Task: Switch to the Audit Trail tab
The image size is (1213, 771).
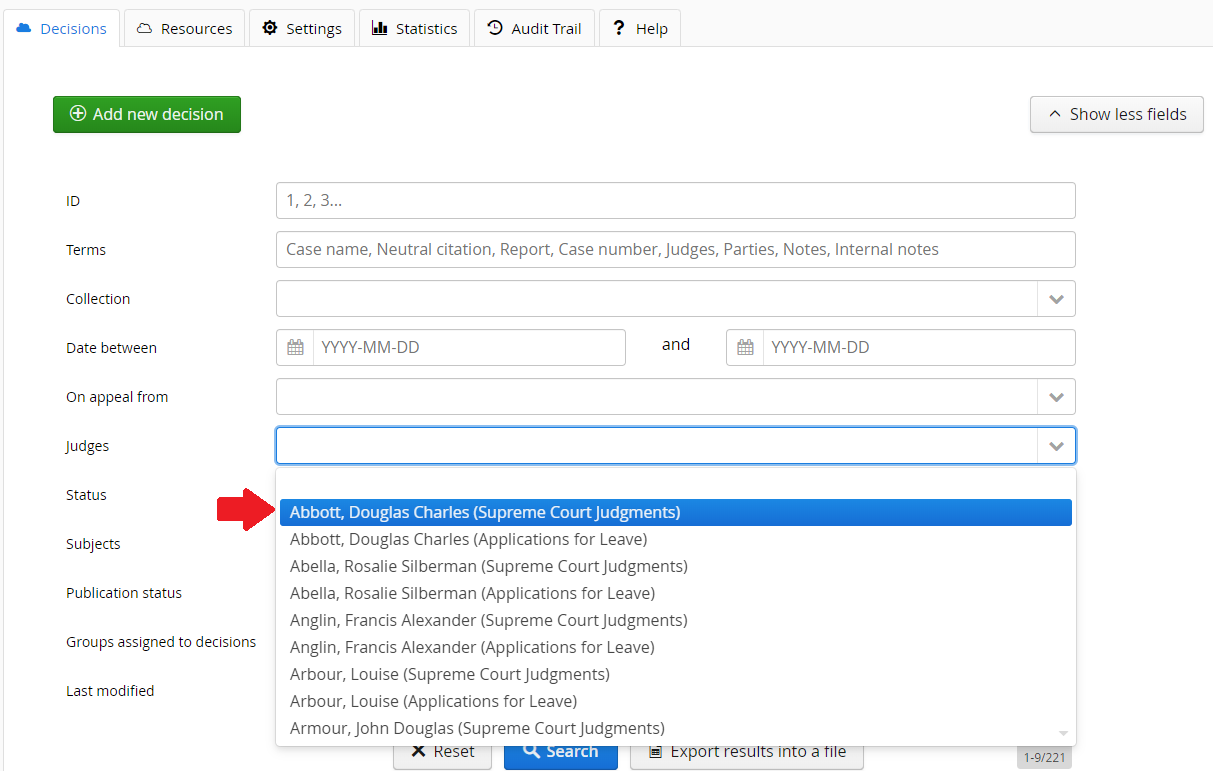Action: point(534,29)
